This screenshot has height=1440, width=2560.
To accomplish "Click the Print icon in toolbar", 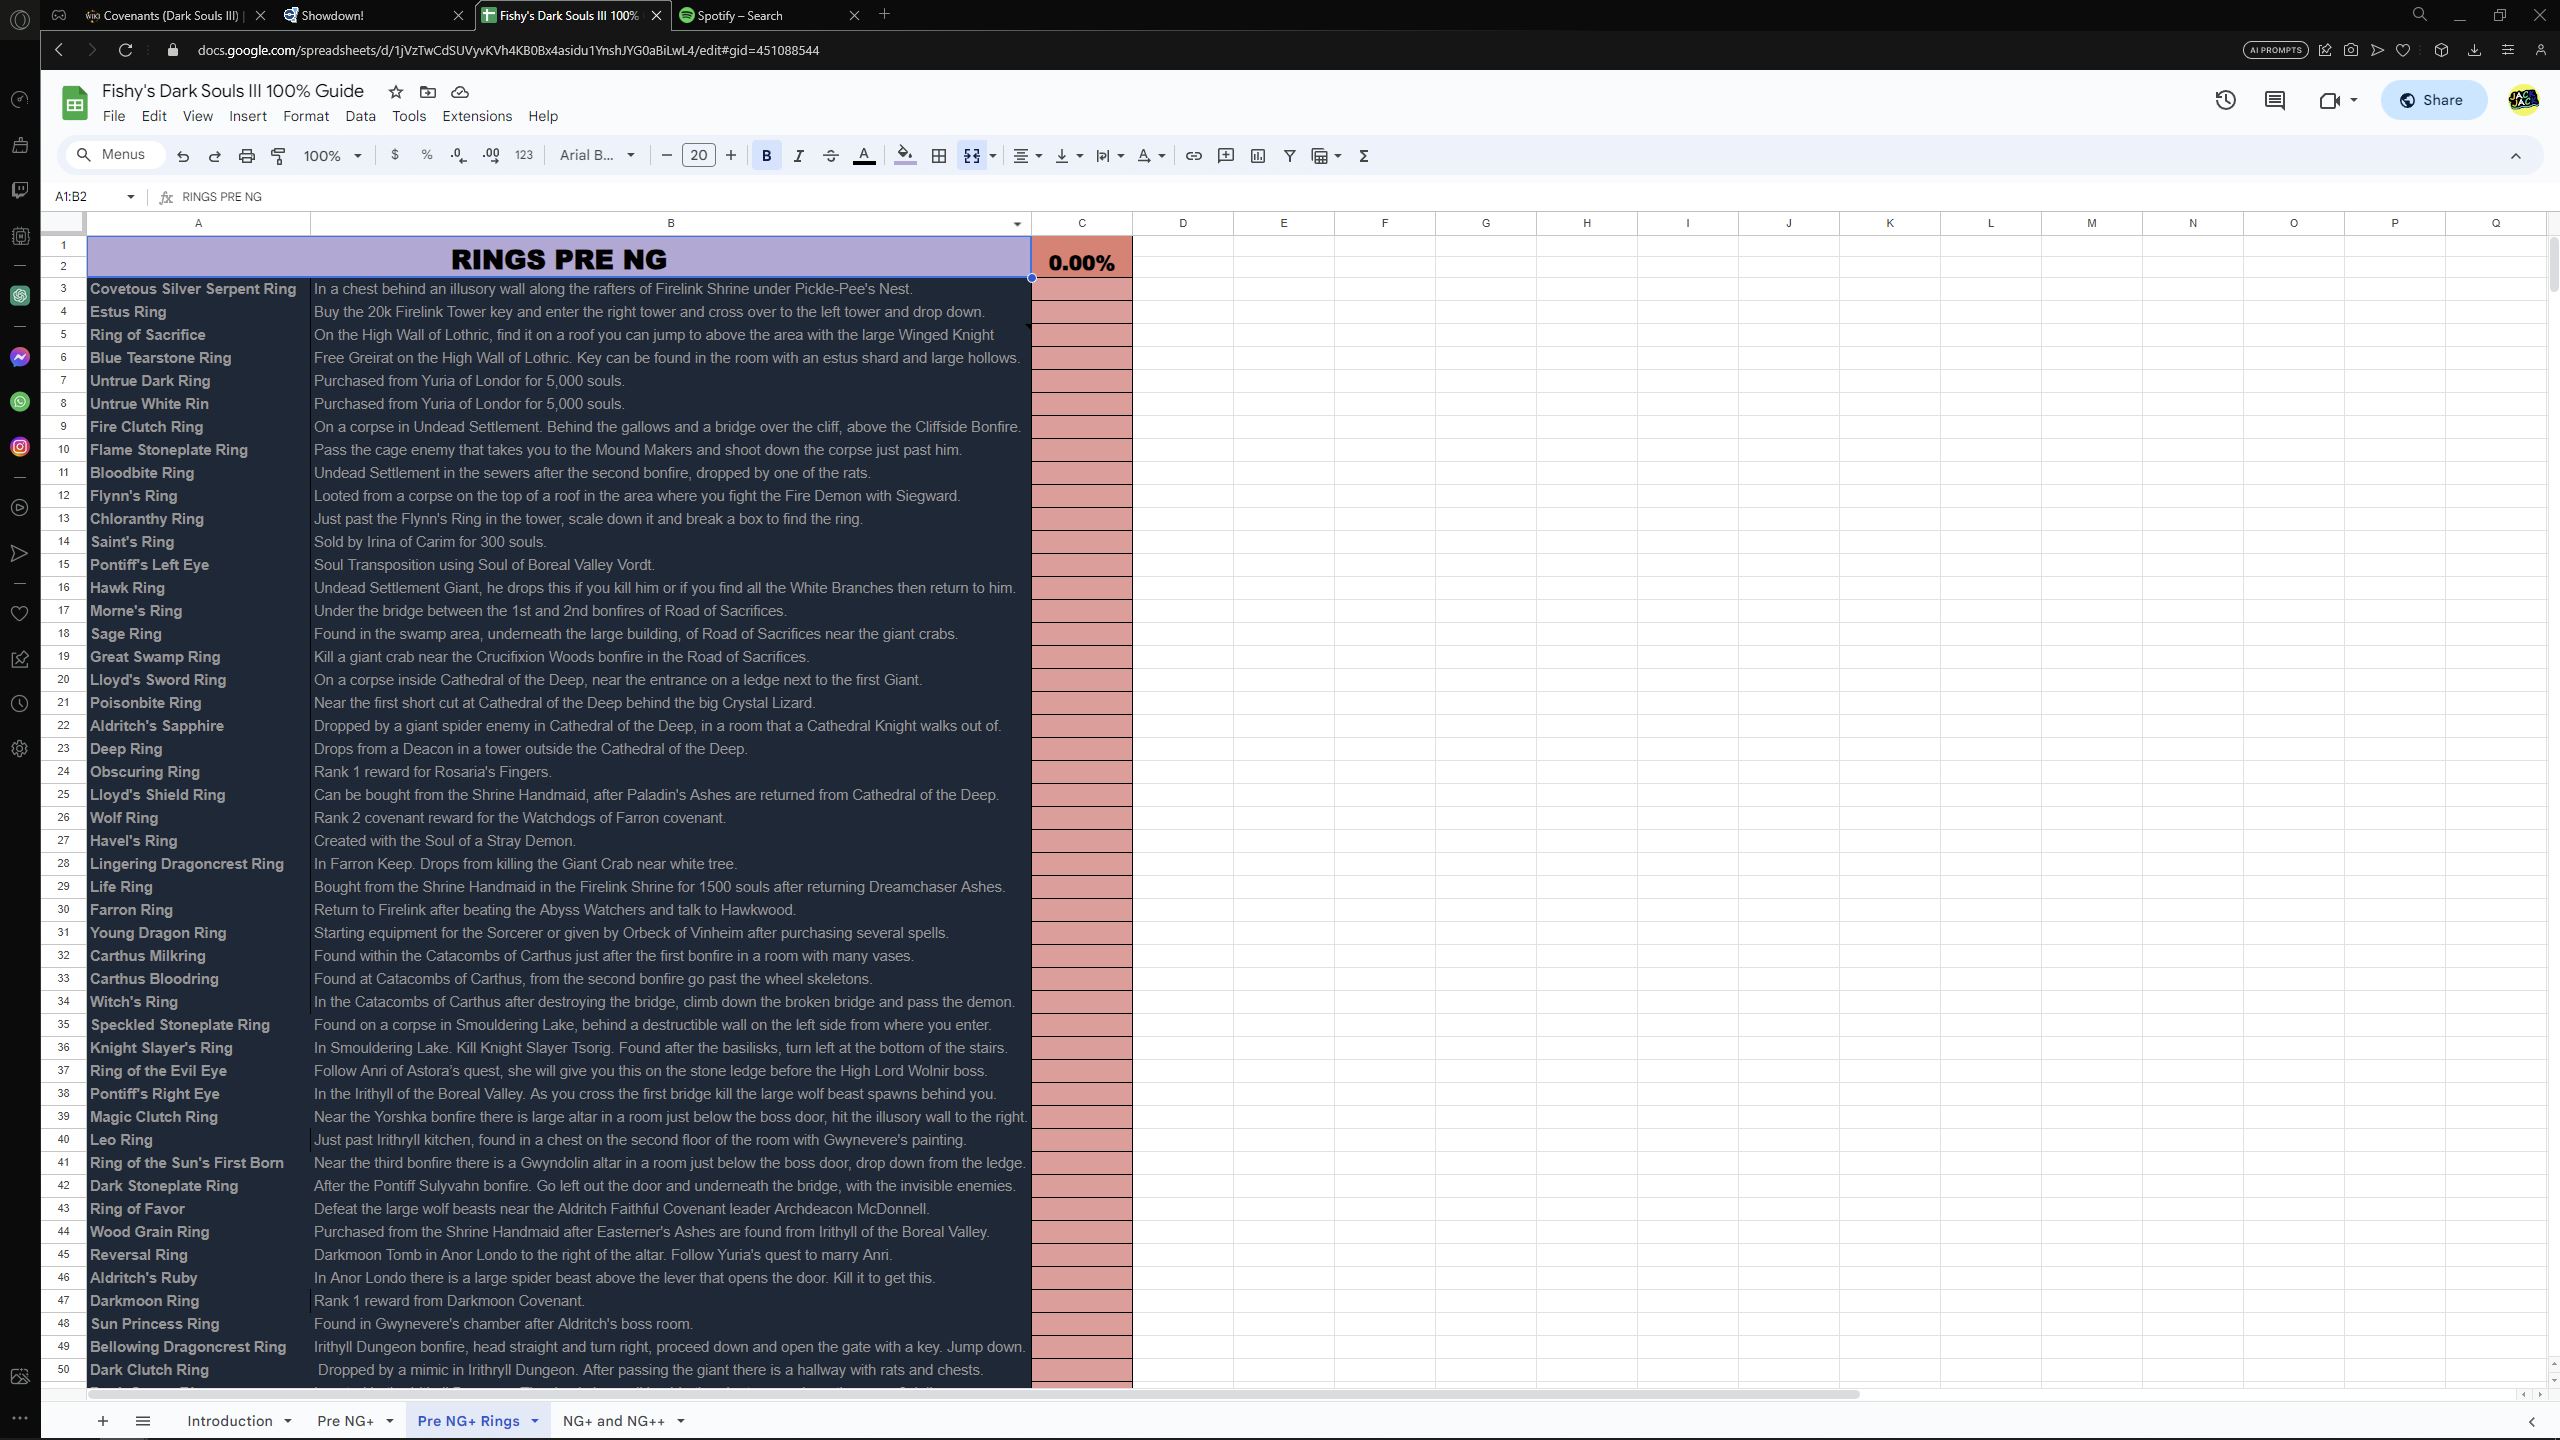I will (246, 156).
